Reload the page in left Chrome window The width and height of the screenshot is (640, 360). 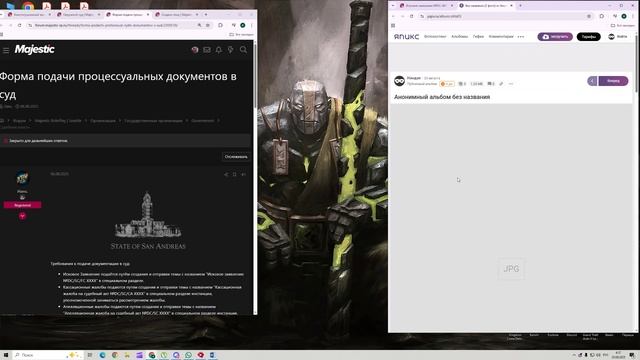click(20, 25)
